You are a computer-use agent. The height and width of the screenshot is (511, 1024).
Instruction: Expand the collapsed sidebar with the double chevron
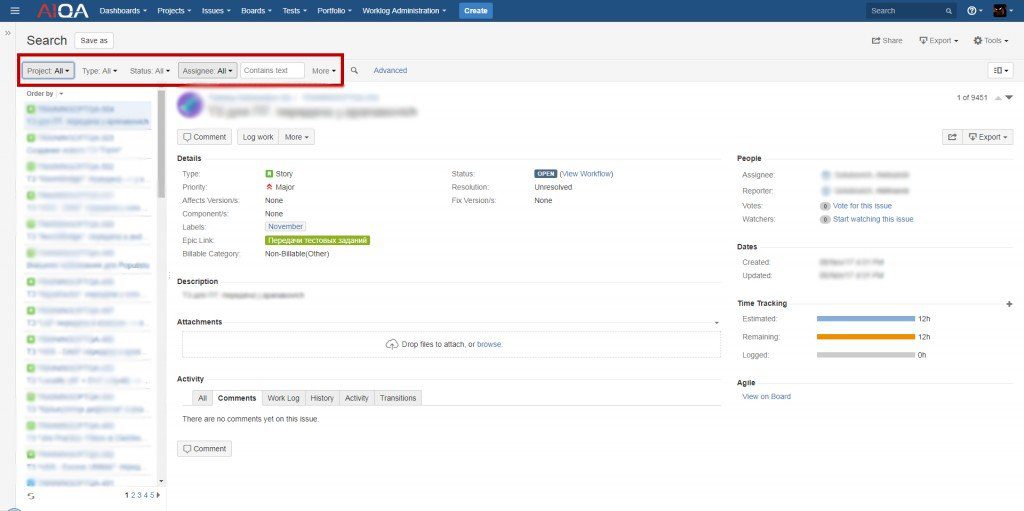coord(8,33)
